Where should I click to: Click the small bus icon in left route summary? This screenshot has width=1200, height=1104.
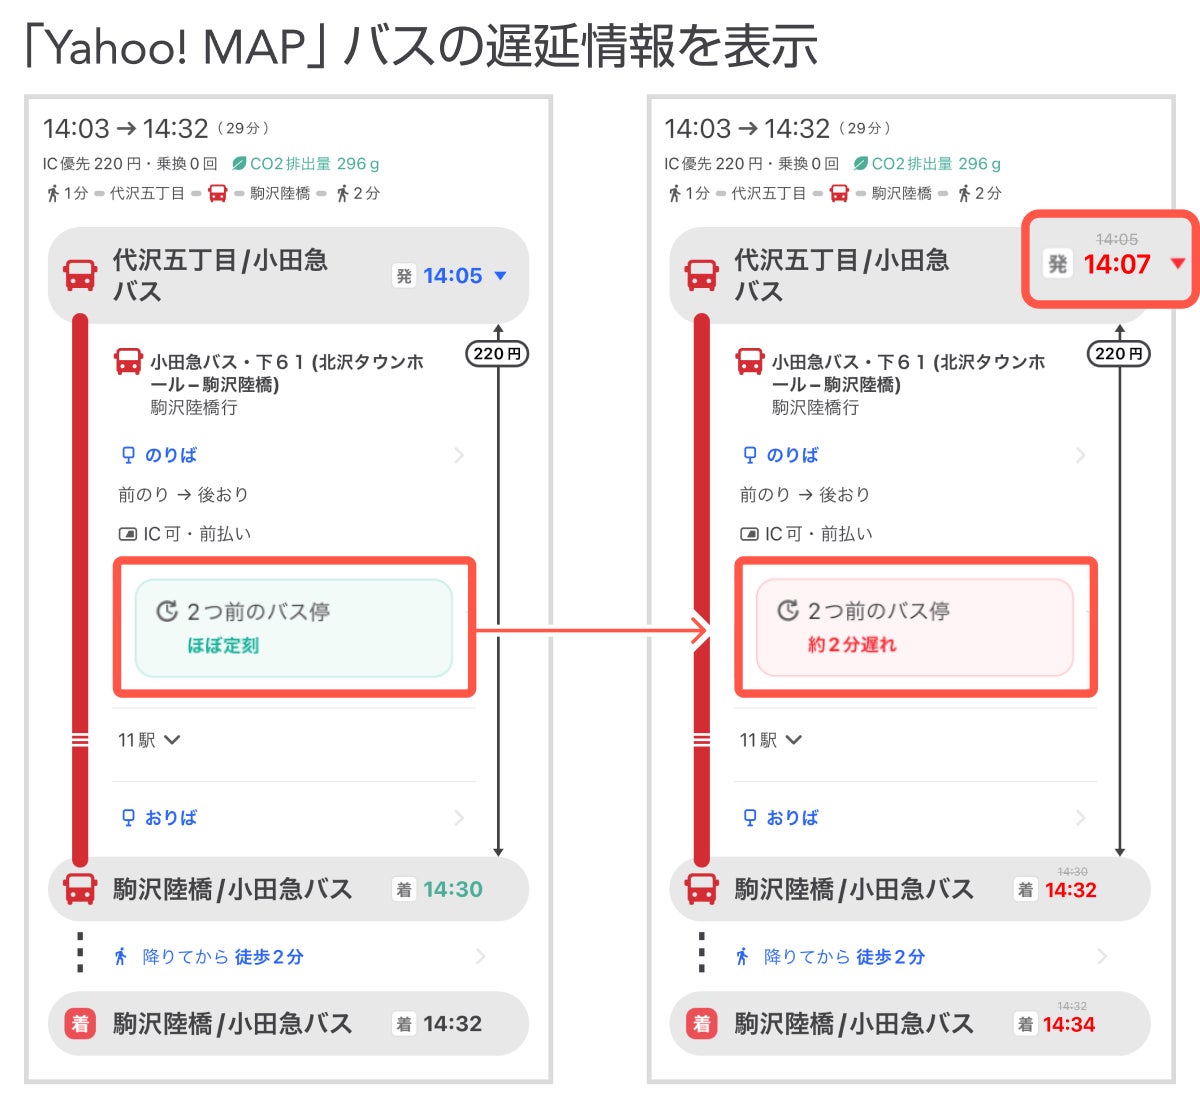point(217,193)
